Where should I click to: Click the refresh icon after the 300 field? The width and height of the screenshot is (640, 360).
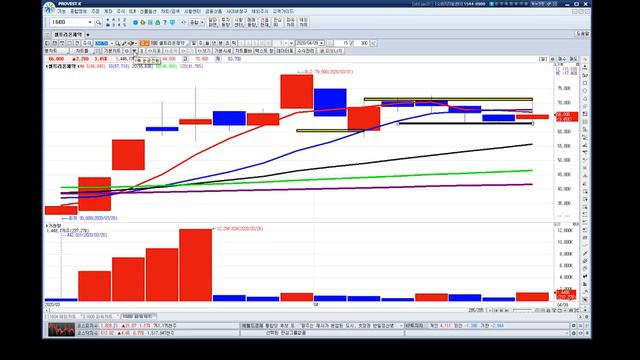[373, 43]
